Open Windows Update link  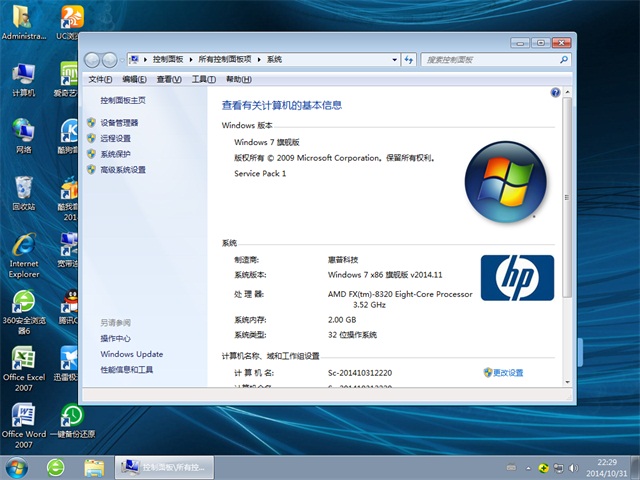coord(131,354)
